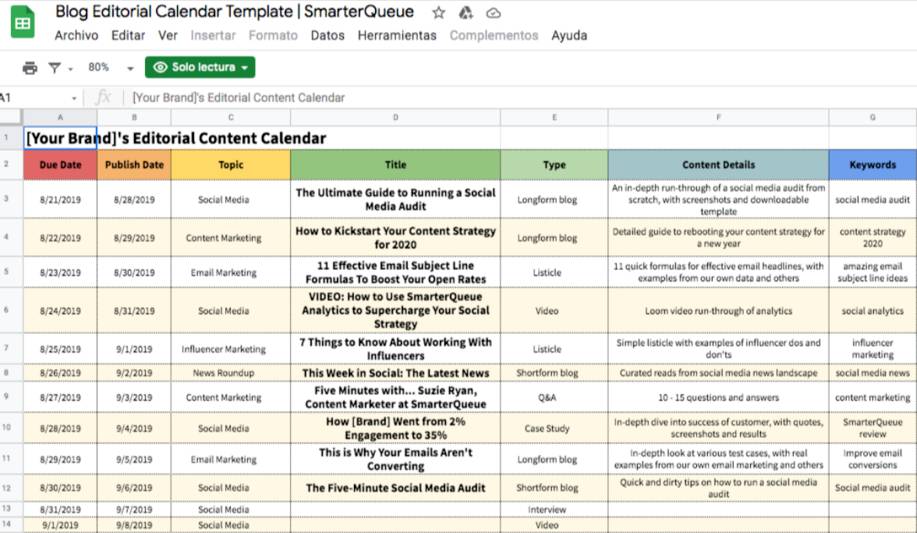Select column F header

click(718, 117)
